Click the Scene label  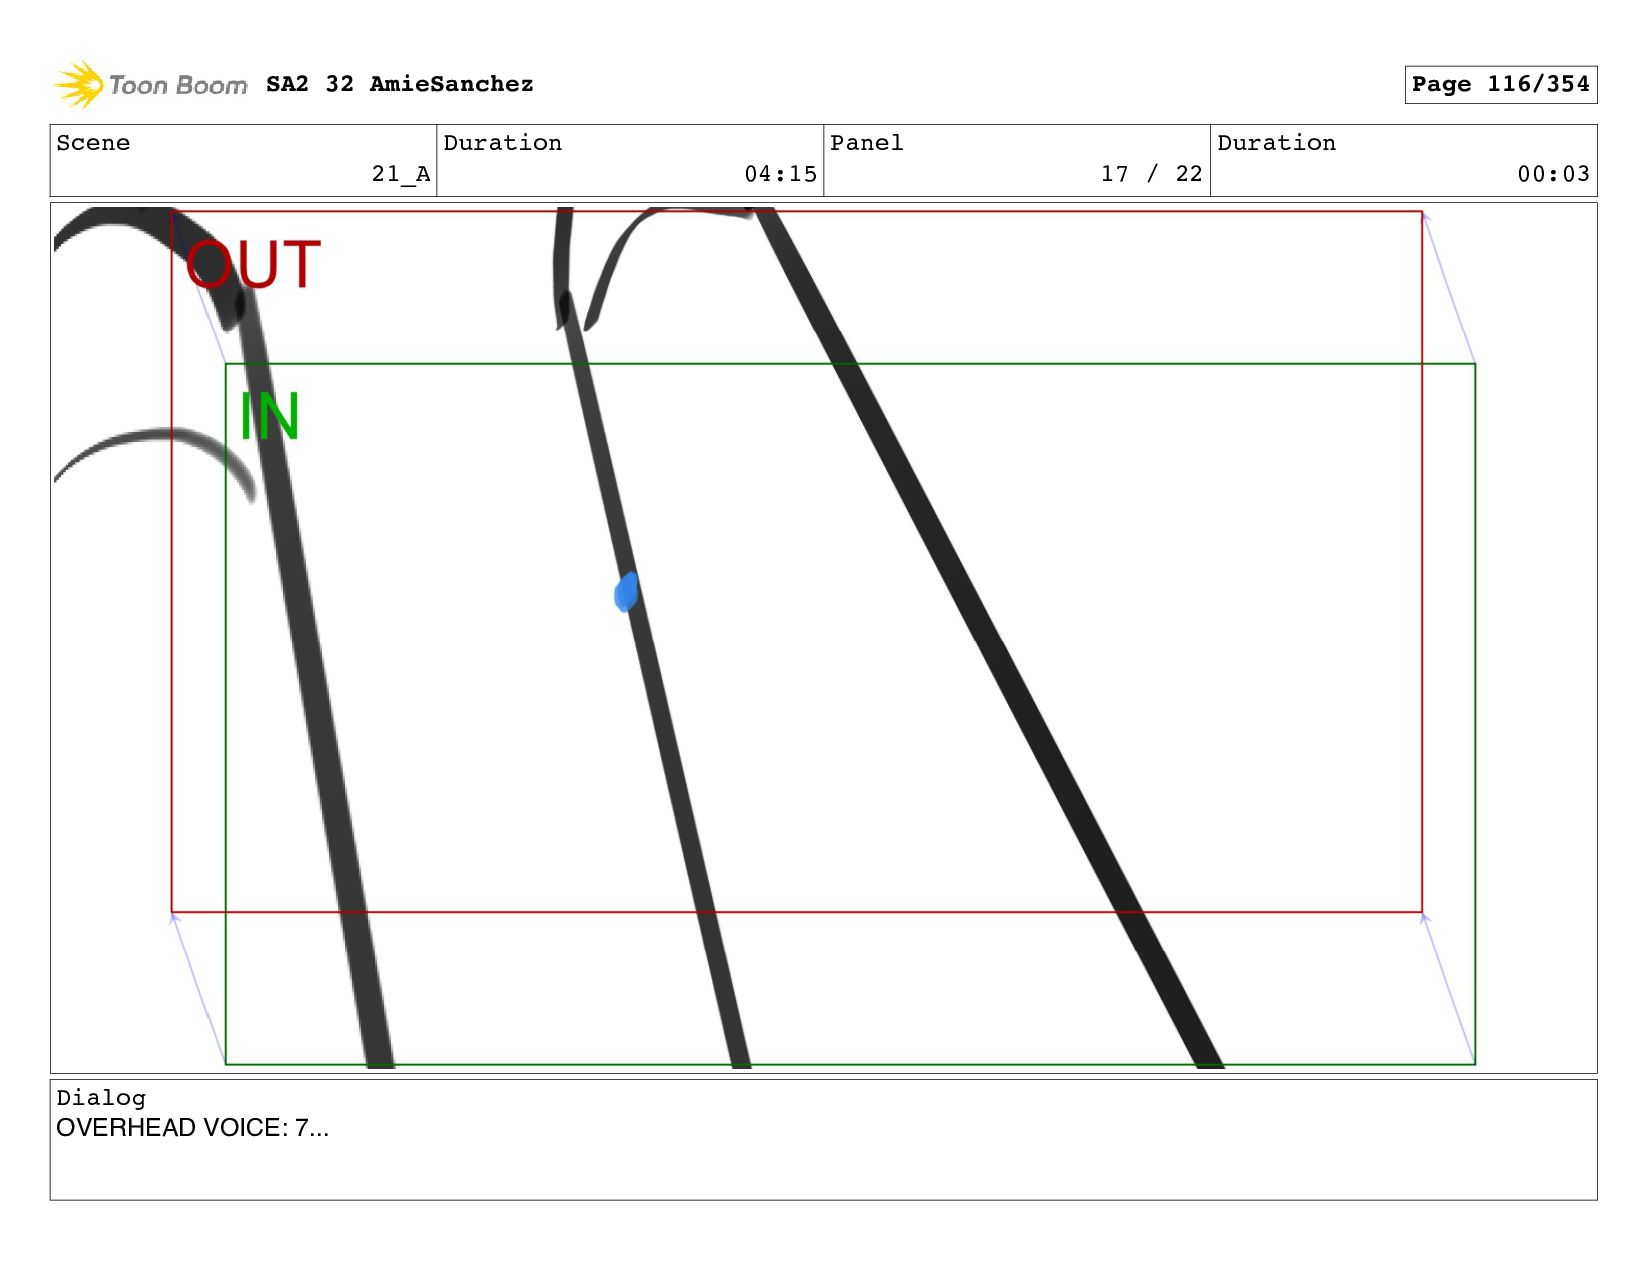(93, 143)
